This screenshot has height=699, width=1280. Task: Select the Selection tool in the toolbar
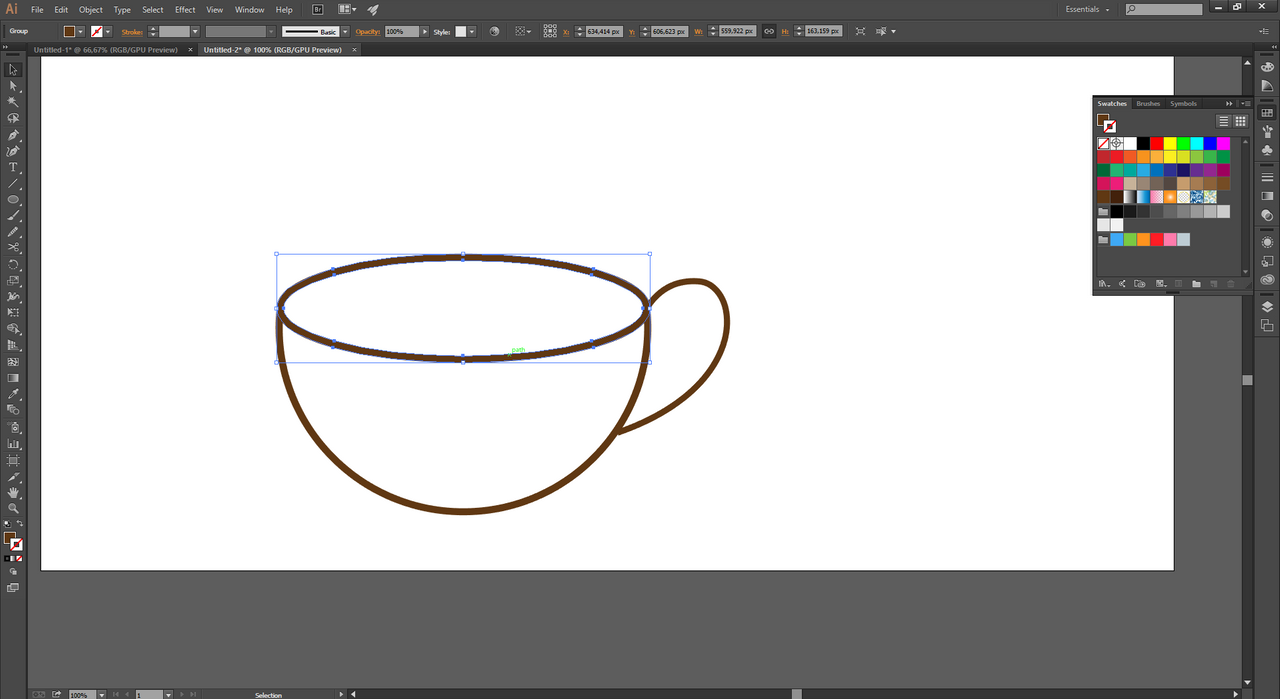tap(13, 70)
